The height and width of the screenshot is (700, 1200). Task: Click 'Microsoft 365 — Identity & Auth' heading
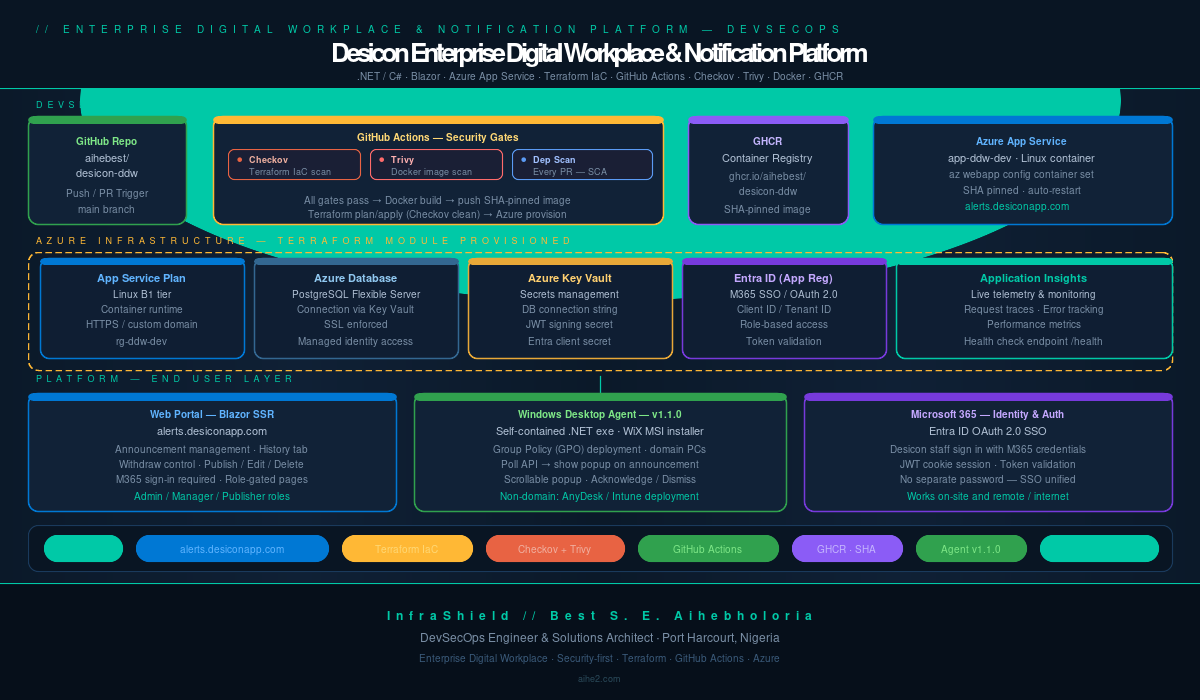987,414
